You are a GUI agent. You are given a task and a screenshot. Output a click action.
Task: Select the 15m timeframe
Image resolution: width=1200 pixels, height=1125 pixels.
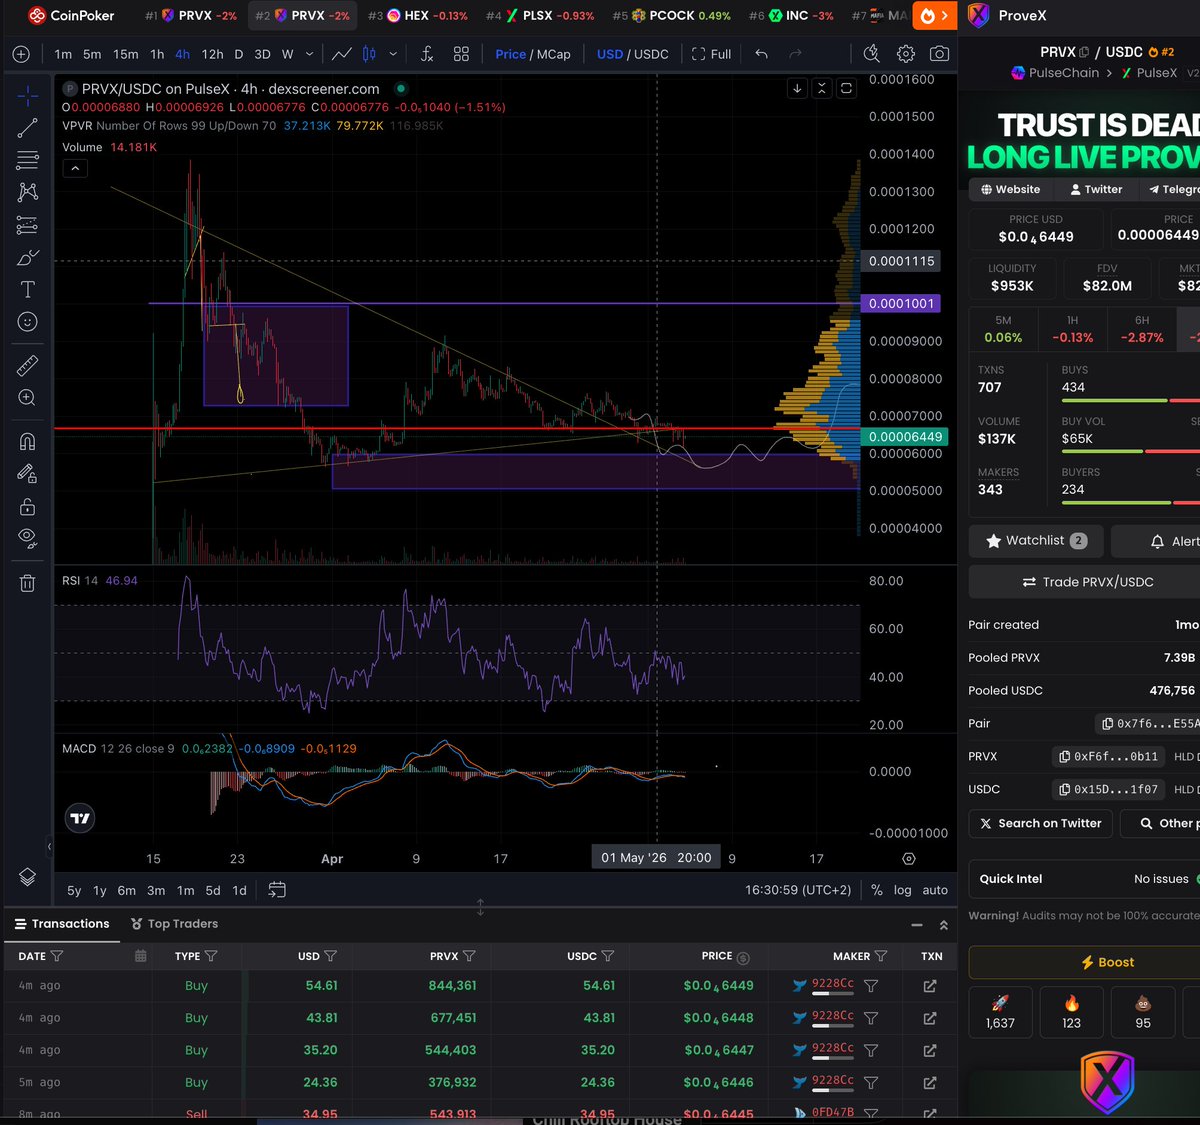pos(126,54)
